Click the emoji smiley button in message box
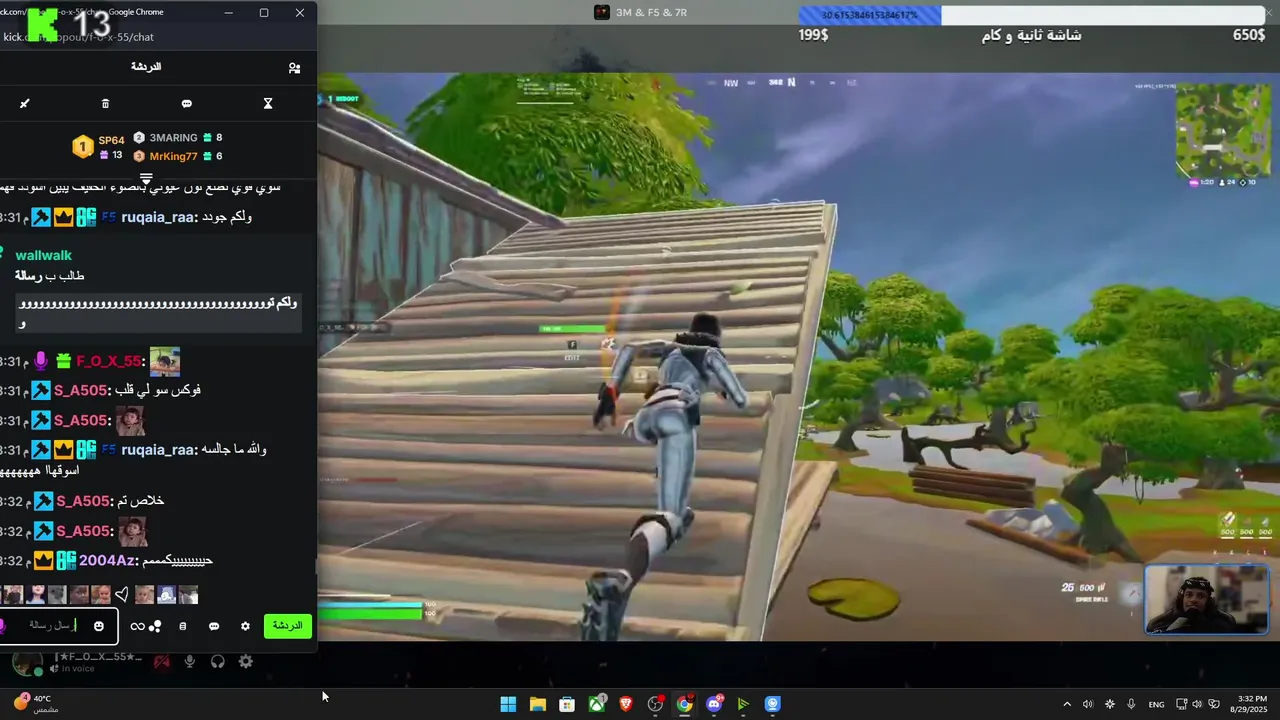Viewport: 1280px width, 720px height. 98,626
